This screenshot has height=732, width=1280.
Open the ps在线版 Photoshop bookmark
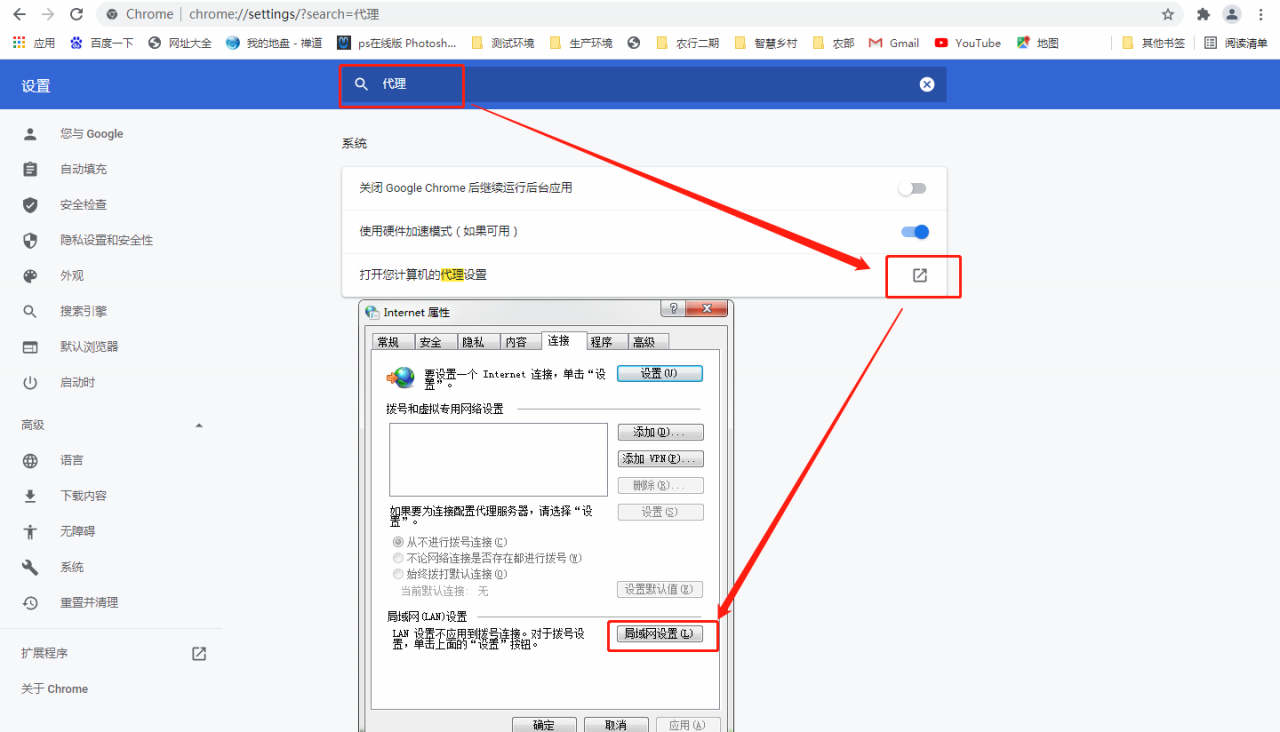[x=397, y=43]
